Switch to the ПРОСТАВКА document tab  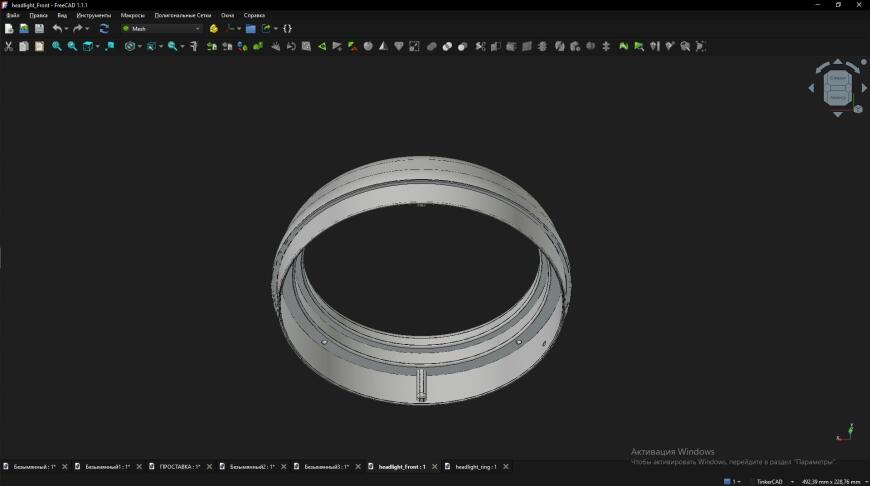180,467
